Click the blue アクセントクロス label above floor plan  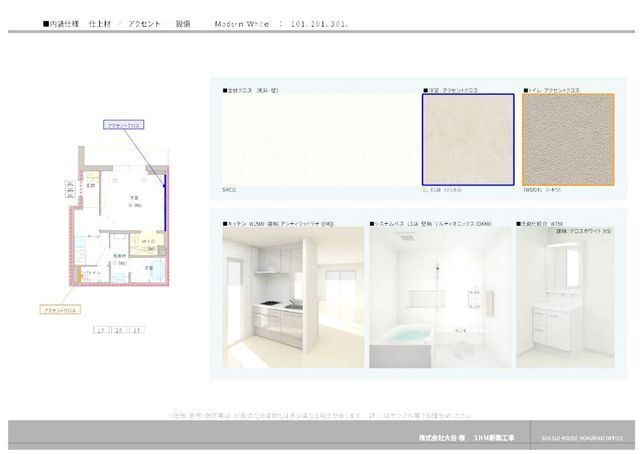click(124, 124)
